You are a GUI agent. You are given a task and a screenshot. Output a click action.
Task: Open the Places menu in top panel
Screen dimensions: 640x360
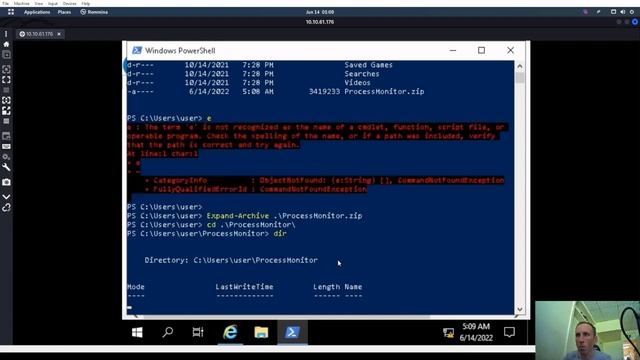pyautogui.click(x=64, y=12)
